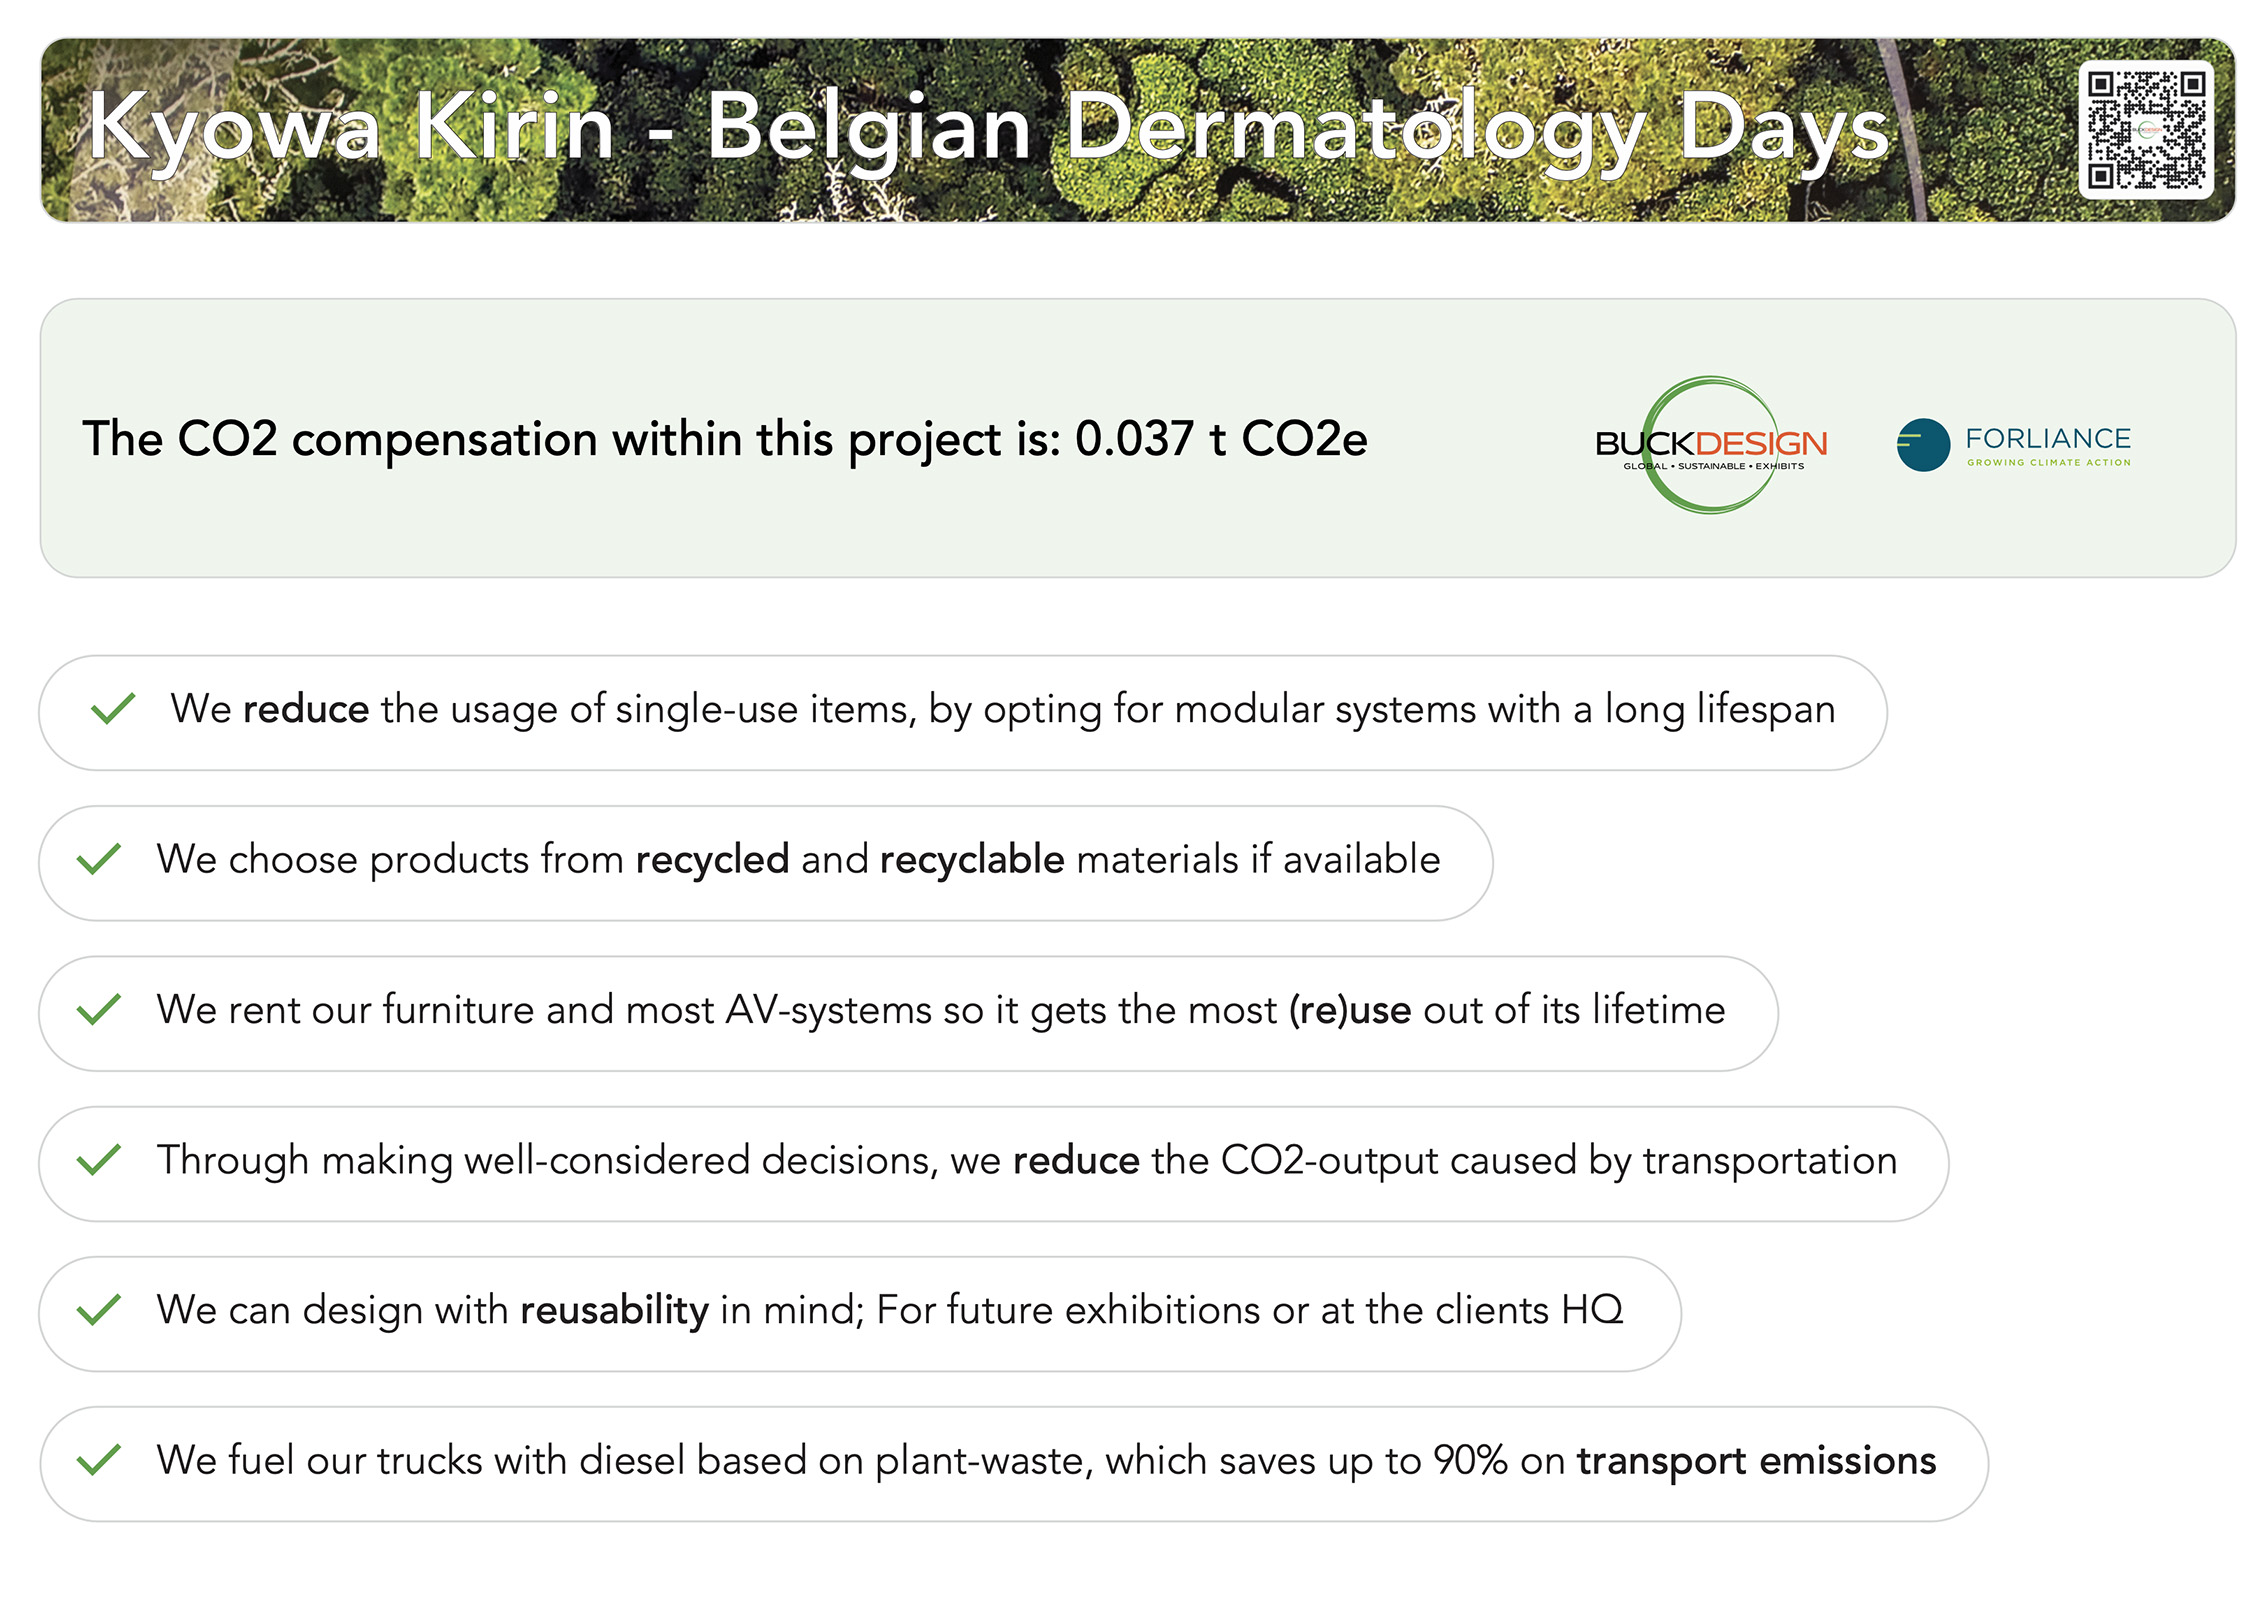Click the QR code in the header banner

2146,129
